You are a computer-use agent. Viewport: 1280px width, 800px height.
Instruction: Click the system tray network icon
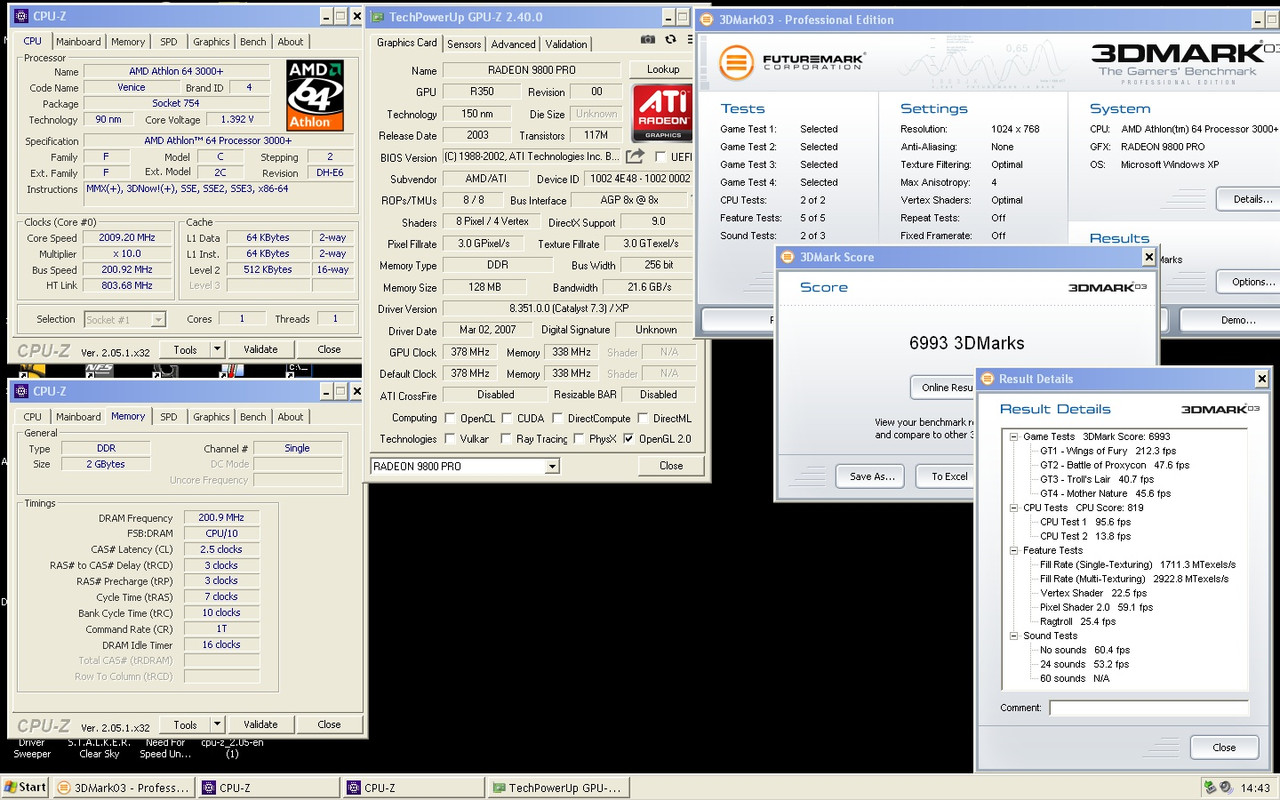(1210, 787)
